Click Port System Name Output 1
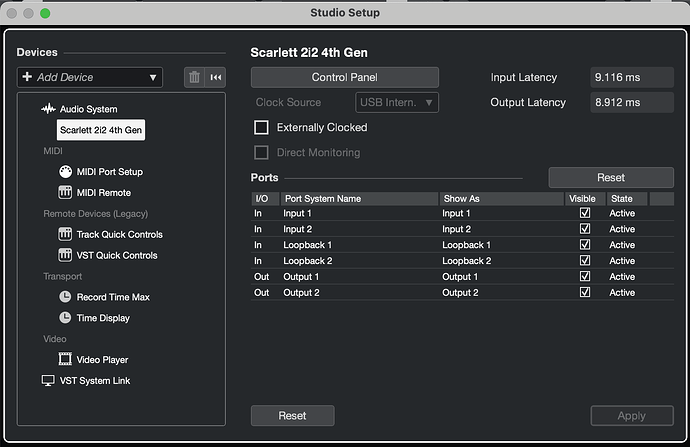 pyautogui.click(x=301, y=276)
